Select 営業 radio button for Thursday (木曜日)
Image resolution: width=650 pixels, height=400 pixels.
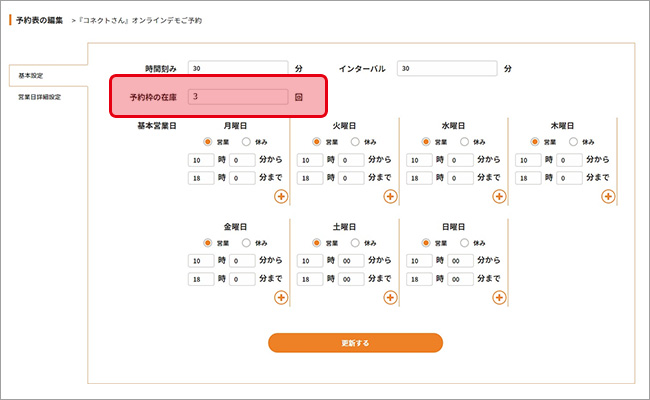click(536, 142)
